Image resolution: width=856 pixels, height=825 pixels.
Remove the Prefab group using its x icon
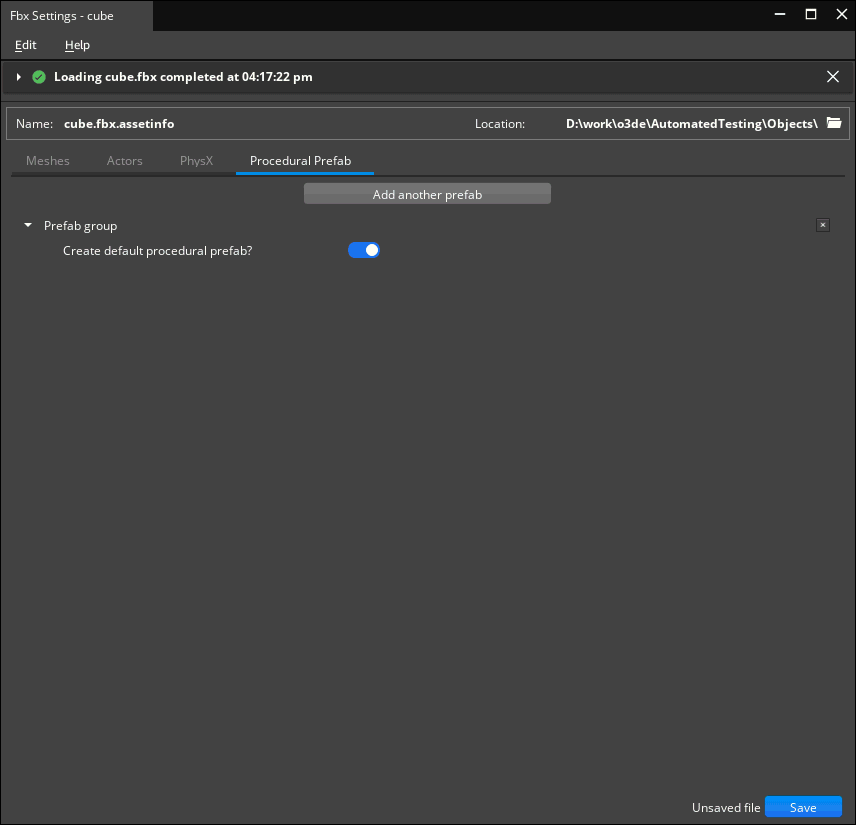pyautogui.click(x=822, y=225)
